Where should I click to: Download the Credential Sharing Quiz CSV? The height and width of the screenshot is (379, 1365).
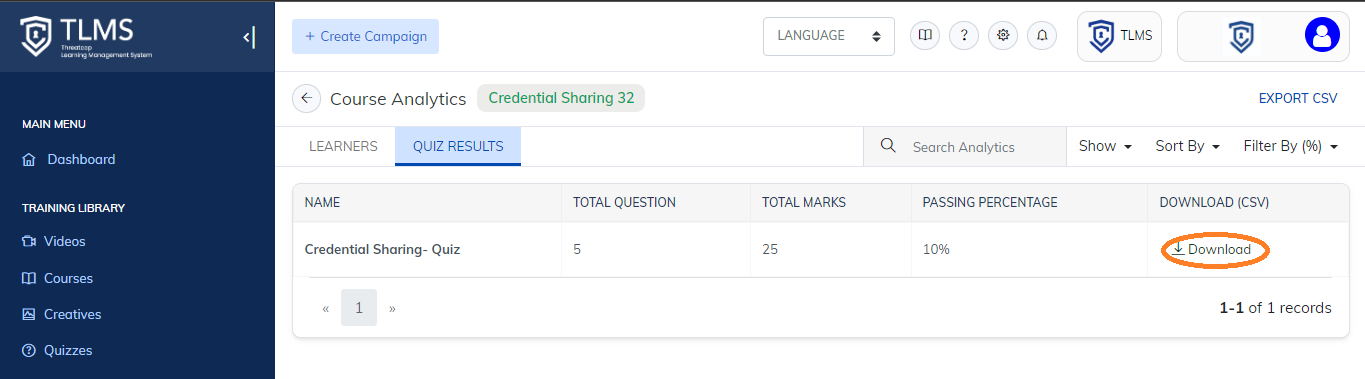coord(1211,249)
